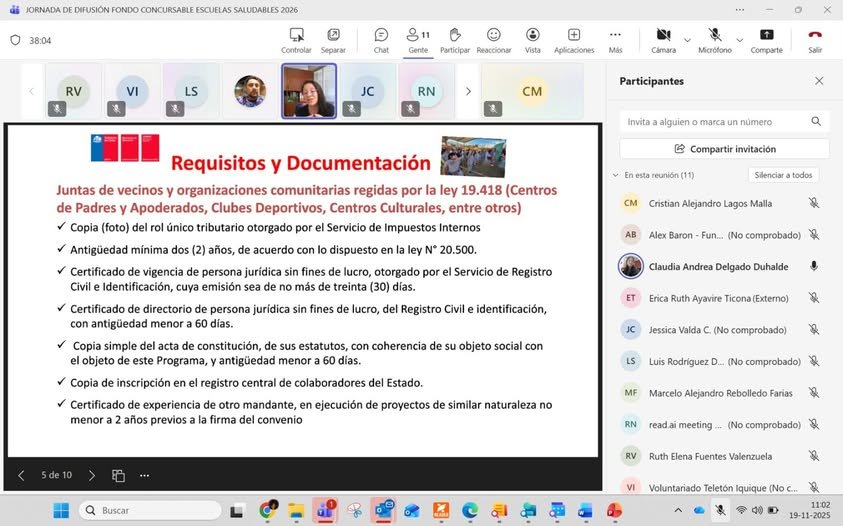Open the Controlar menu in meeting toolbar

[x=296, y=40]
